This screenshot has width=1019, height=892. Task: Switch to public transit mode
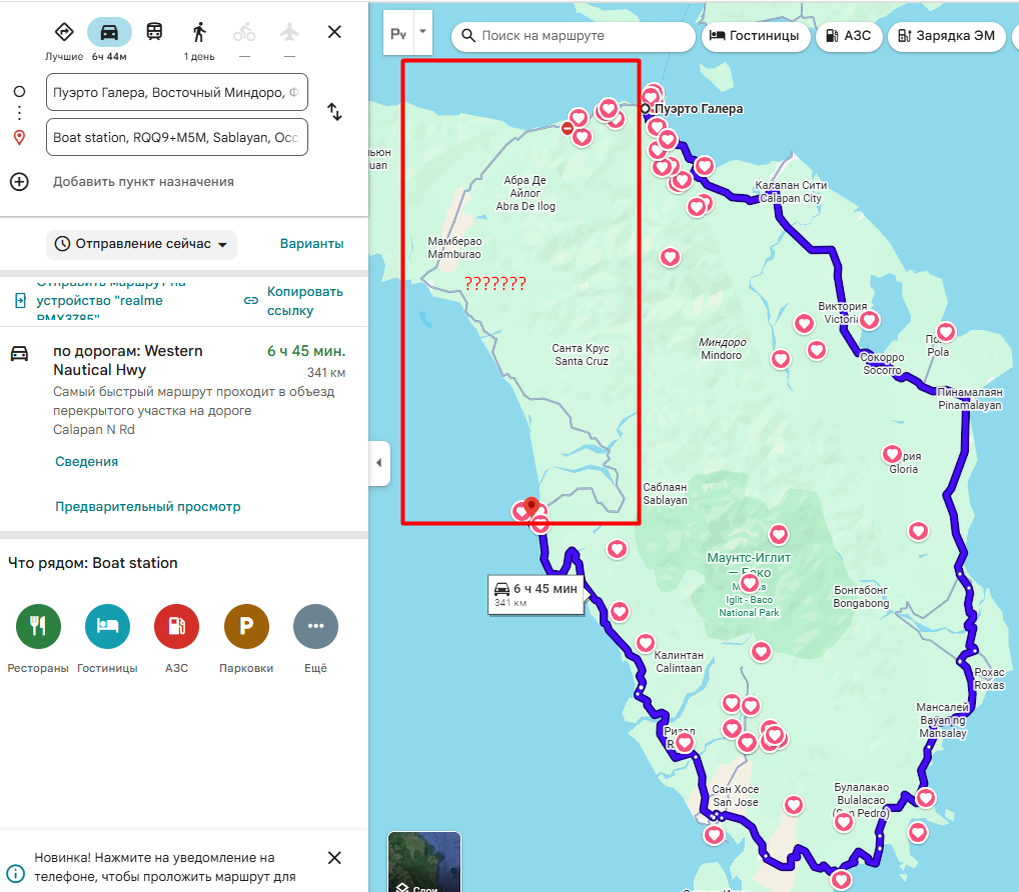154,32
